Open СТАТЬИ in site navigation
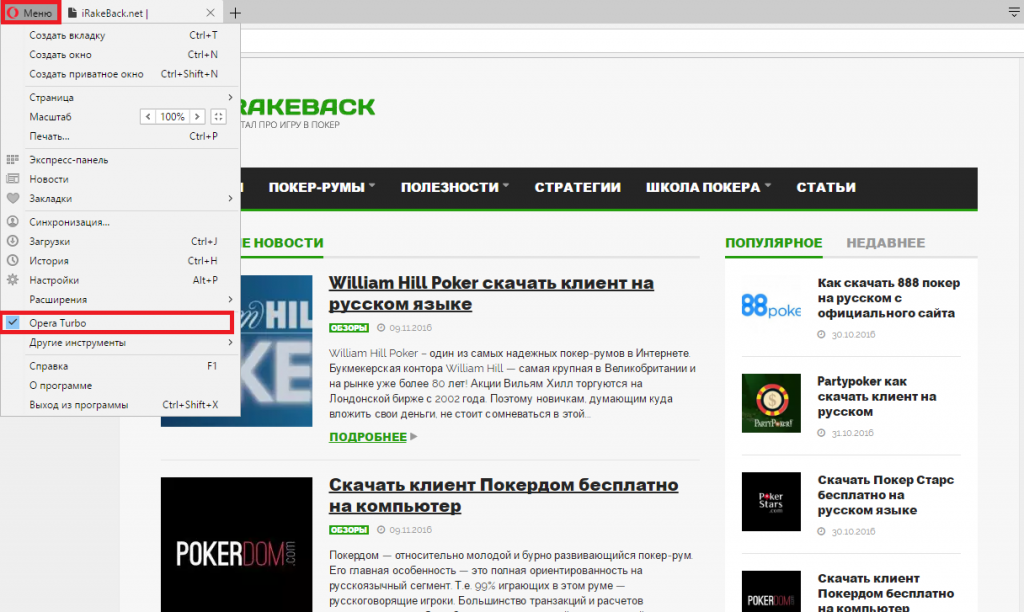Image resolution: width=1024 pixels, height=612 pixels. pos(826,187)
